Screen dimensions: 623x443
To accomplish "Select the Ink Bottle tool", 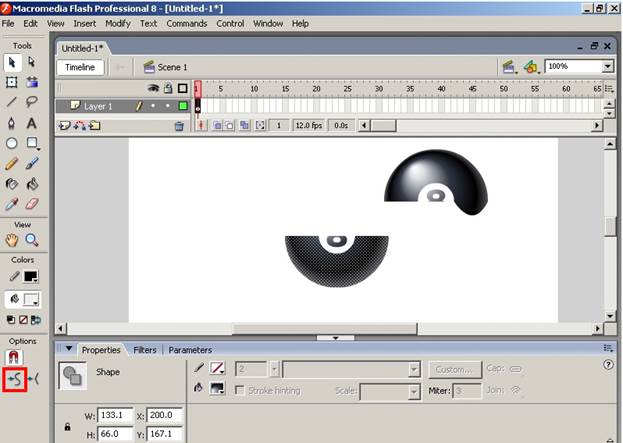I will click(x=12, y=184).
